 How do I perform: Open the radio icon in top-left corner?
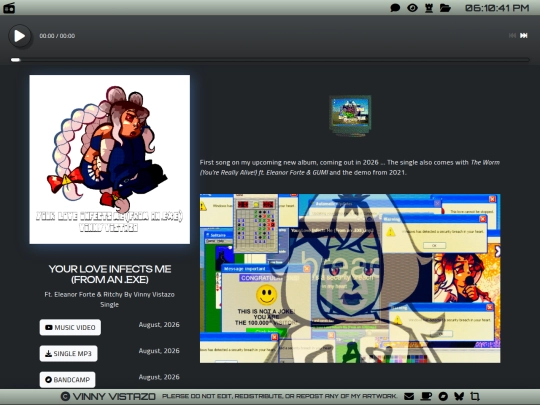(9, 8)
